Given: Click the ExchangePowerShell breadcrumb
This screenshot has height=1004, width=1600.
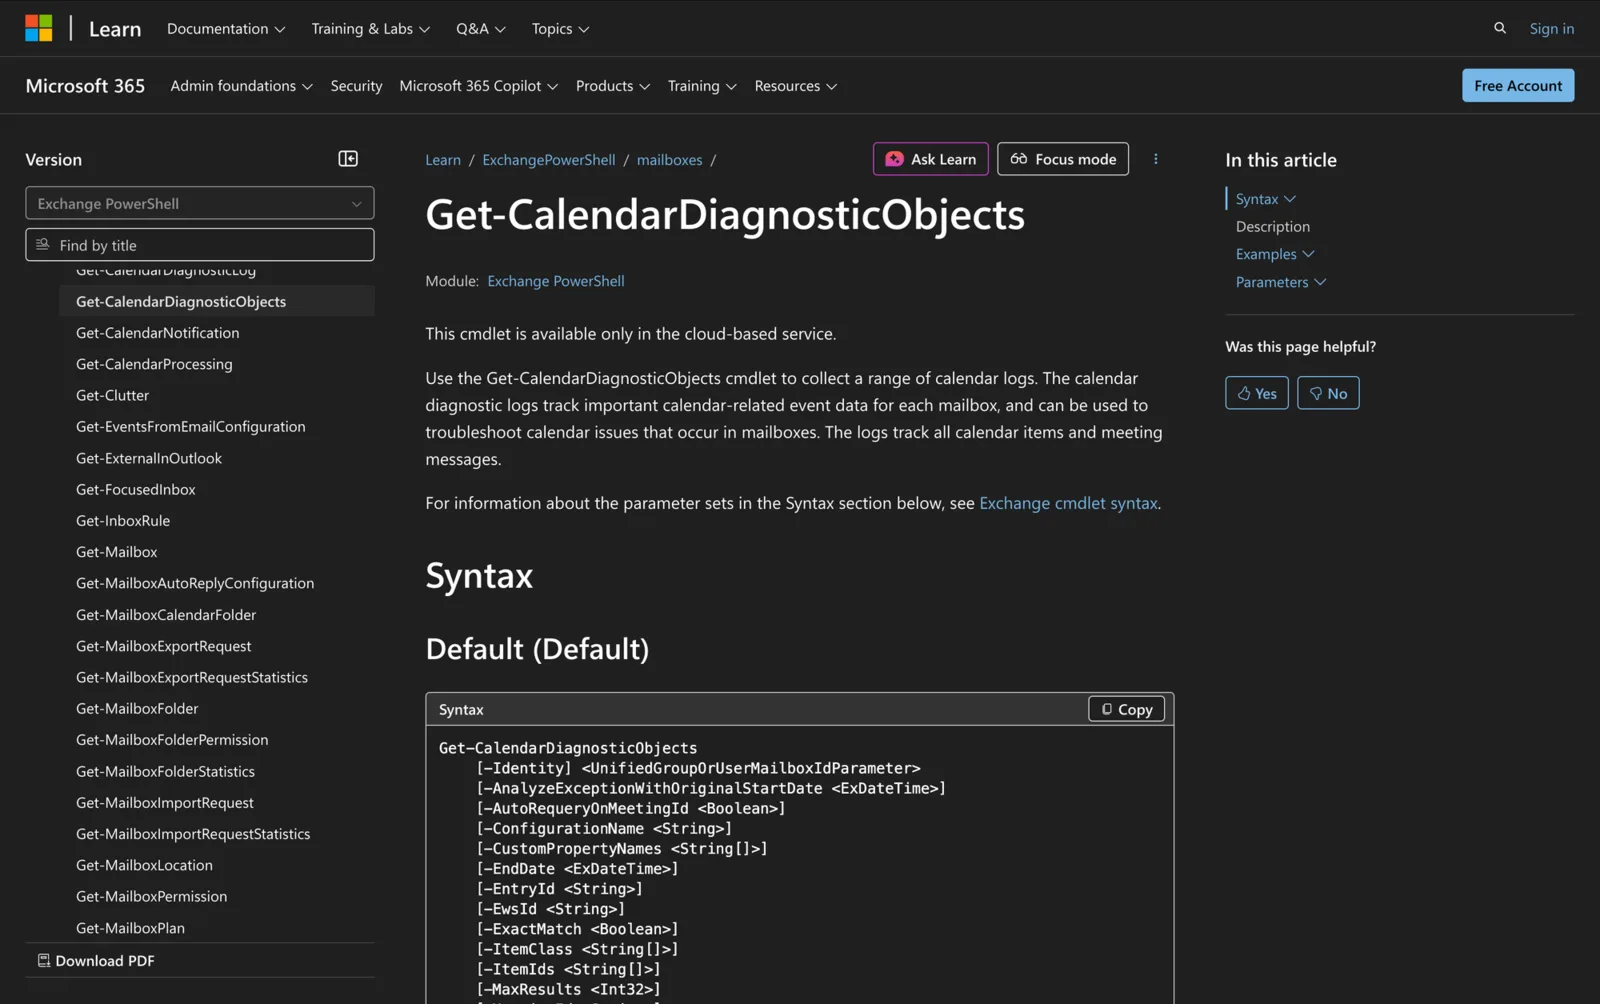Looking at the screenshot, I should click(548, 160).
